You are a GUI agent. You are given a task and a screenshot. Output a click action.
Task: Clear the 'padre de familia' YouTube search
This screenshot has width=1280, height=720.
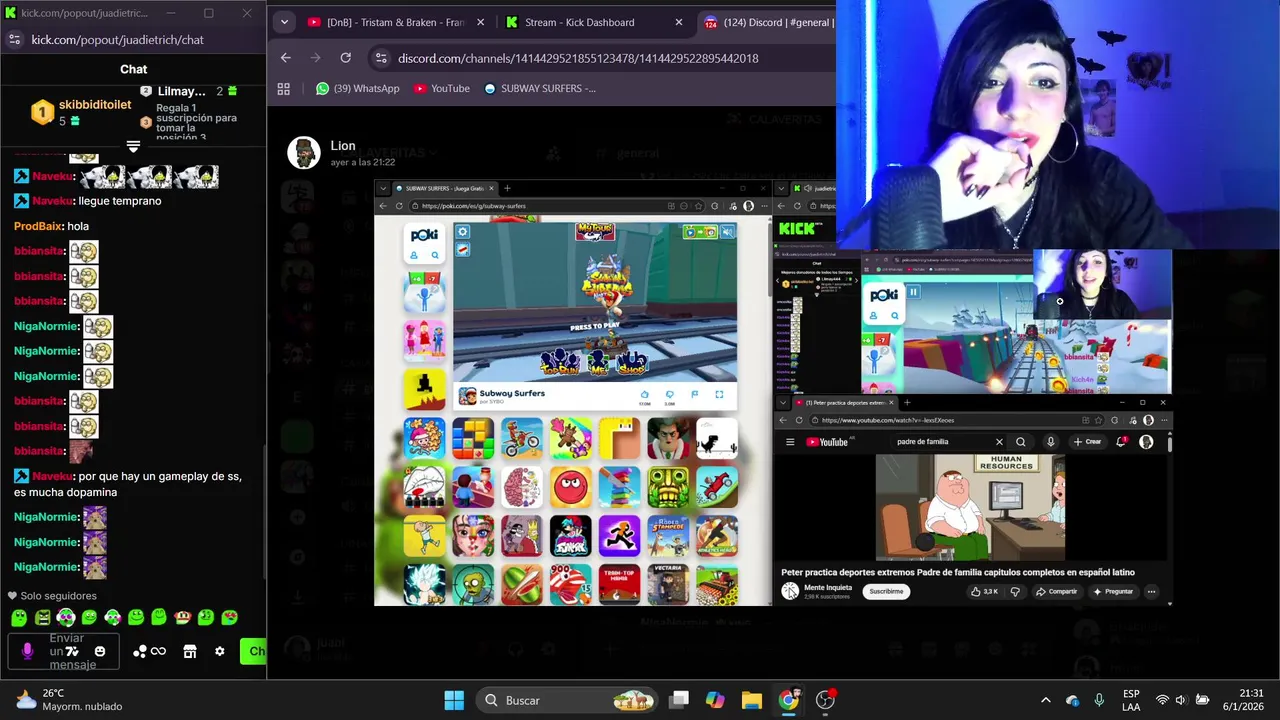pos(999,442)
